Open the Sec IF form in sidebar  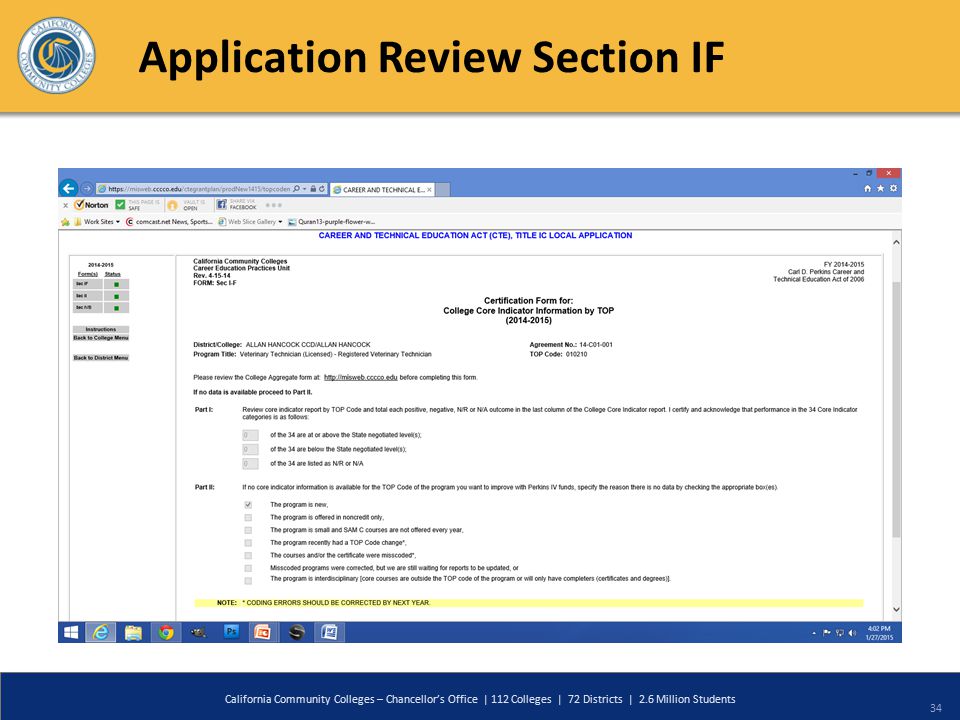88,284
